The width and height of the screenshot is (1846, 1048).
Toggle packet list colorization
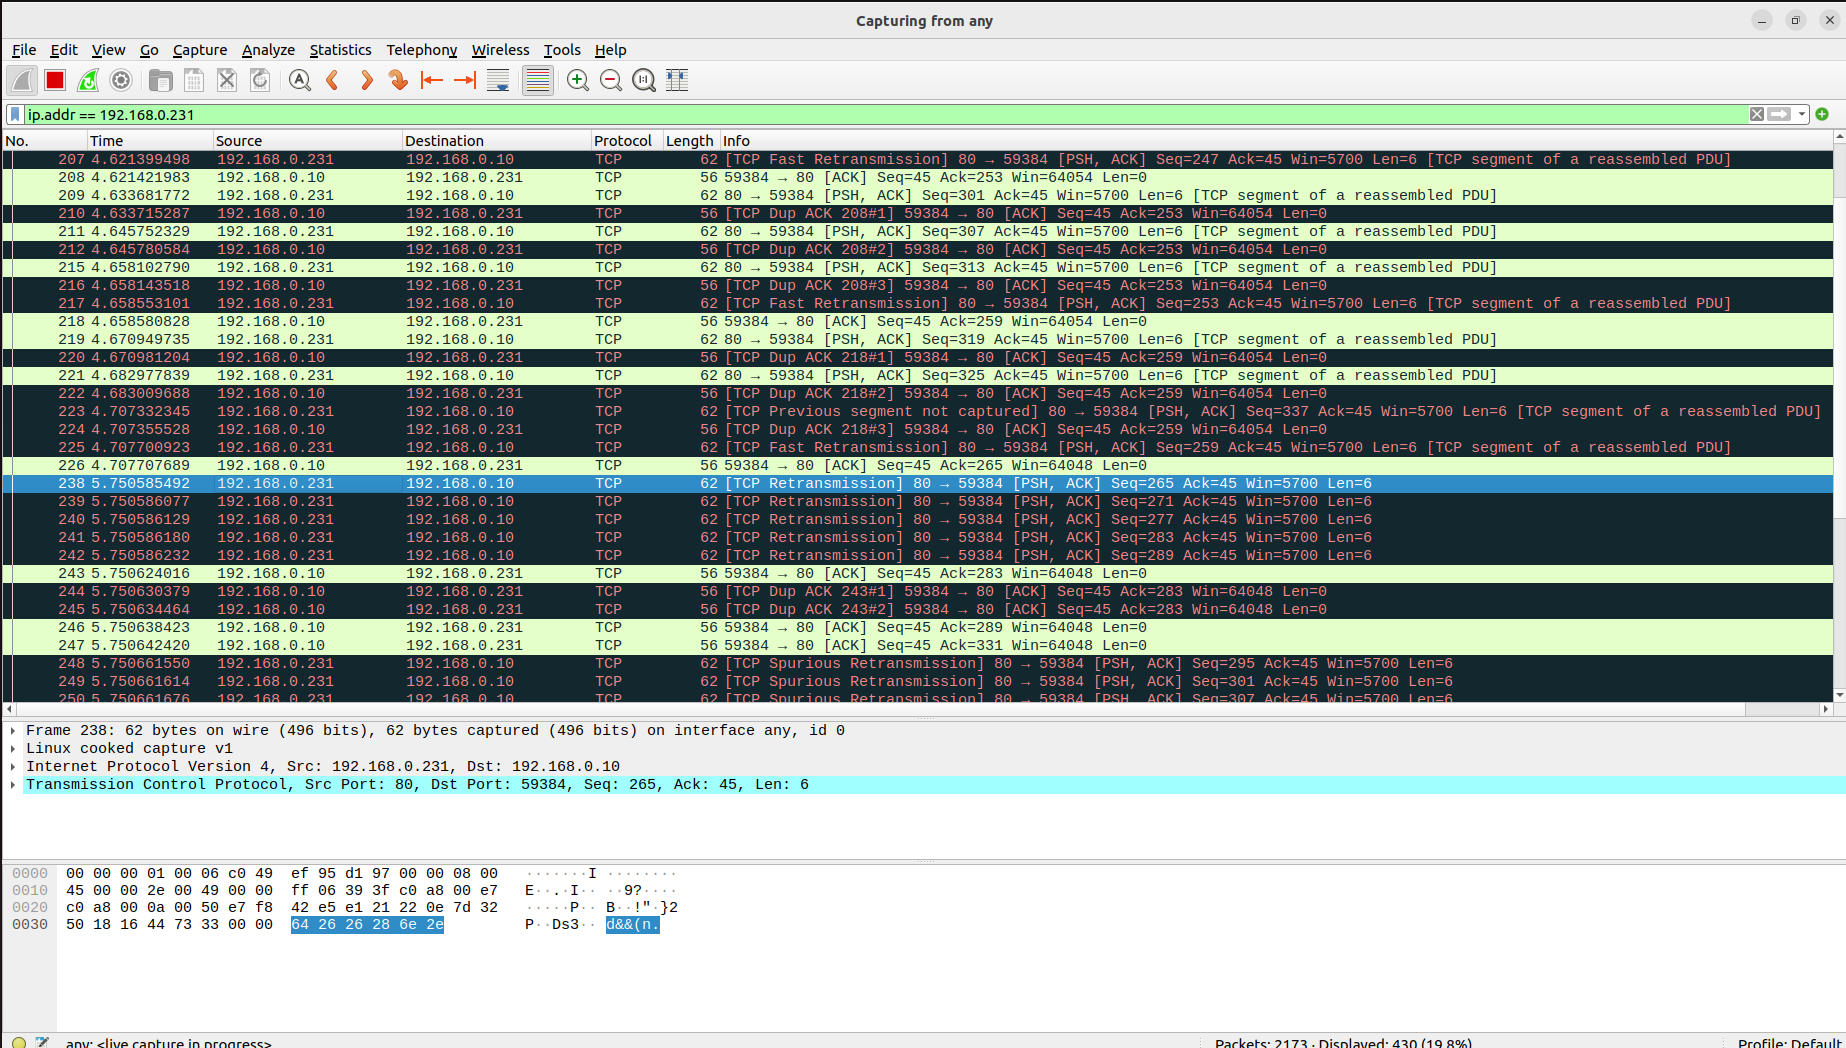(x=537, y=80)
